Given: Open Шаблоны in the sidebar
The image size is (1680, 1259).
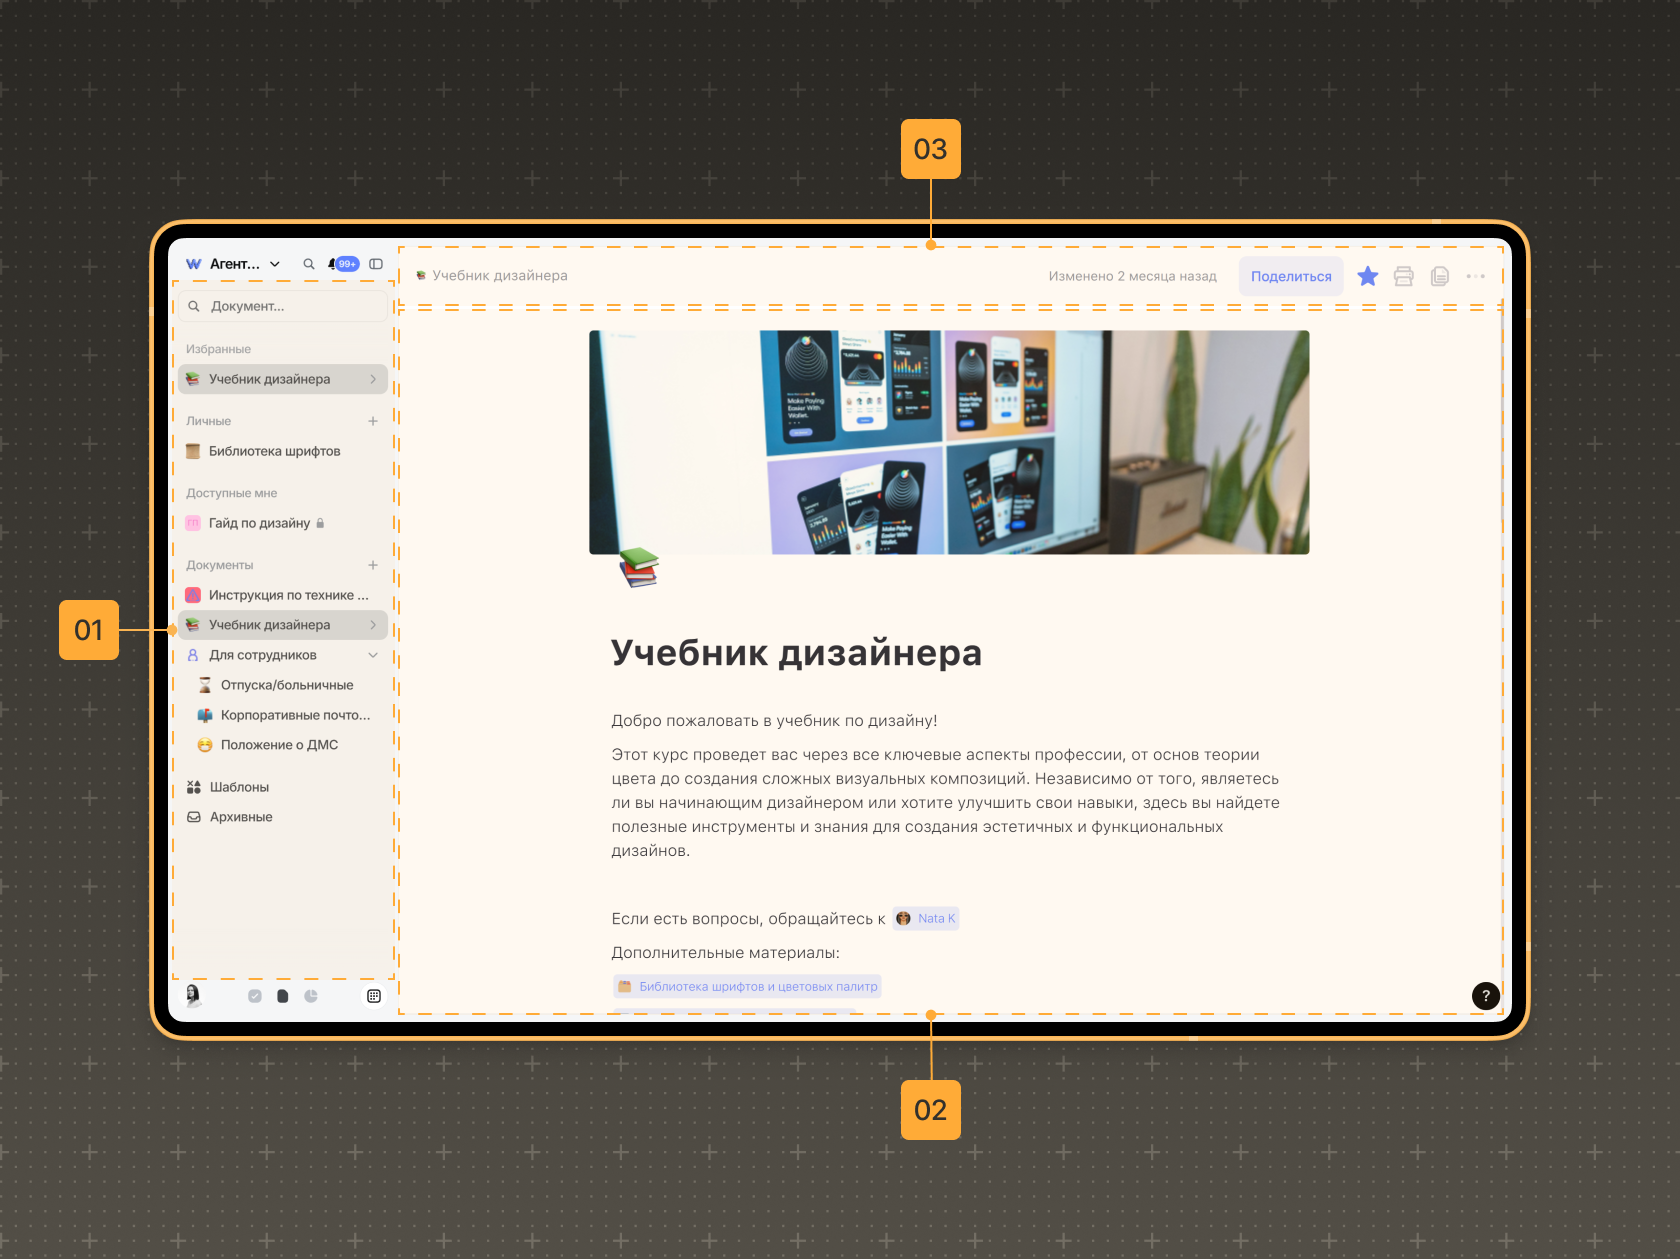Looking at the screenshot, I should pos(239,787).
